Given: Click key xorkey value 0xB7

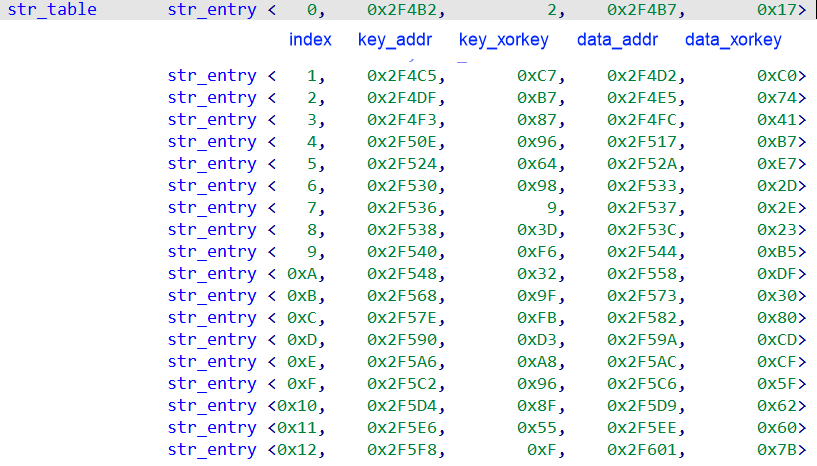Looking at the screenshot, I should (x=536, y=97).
